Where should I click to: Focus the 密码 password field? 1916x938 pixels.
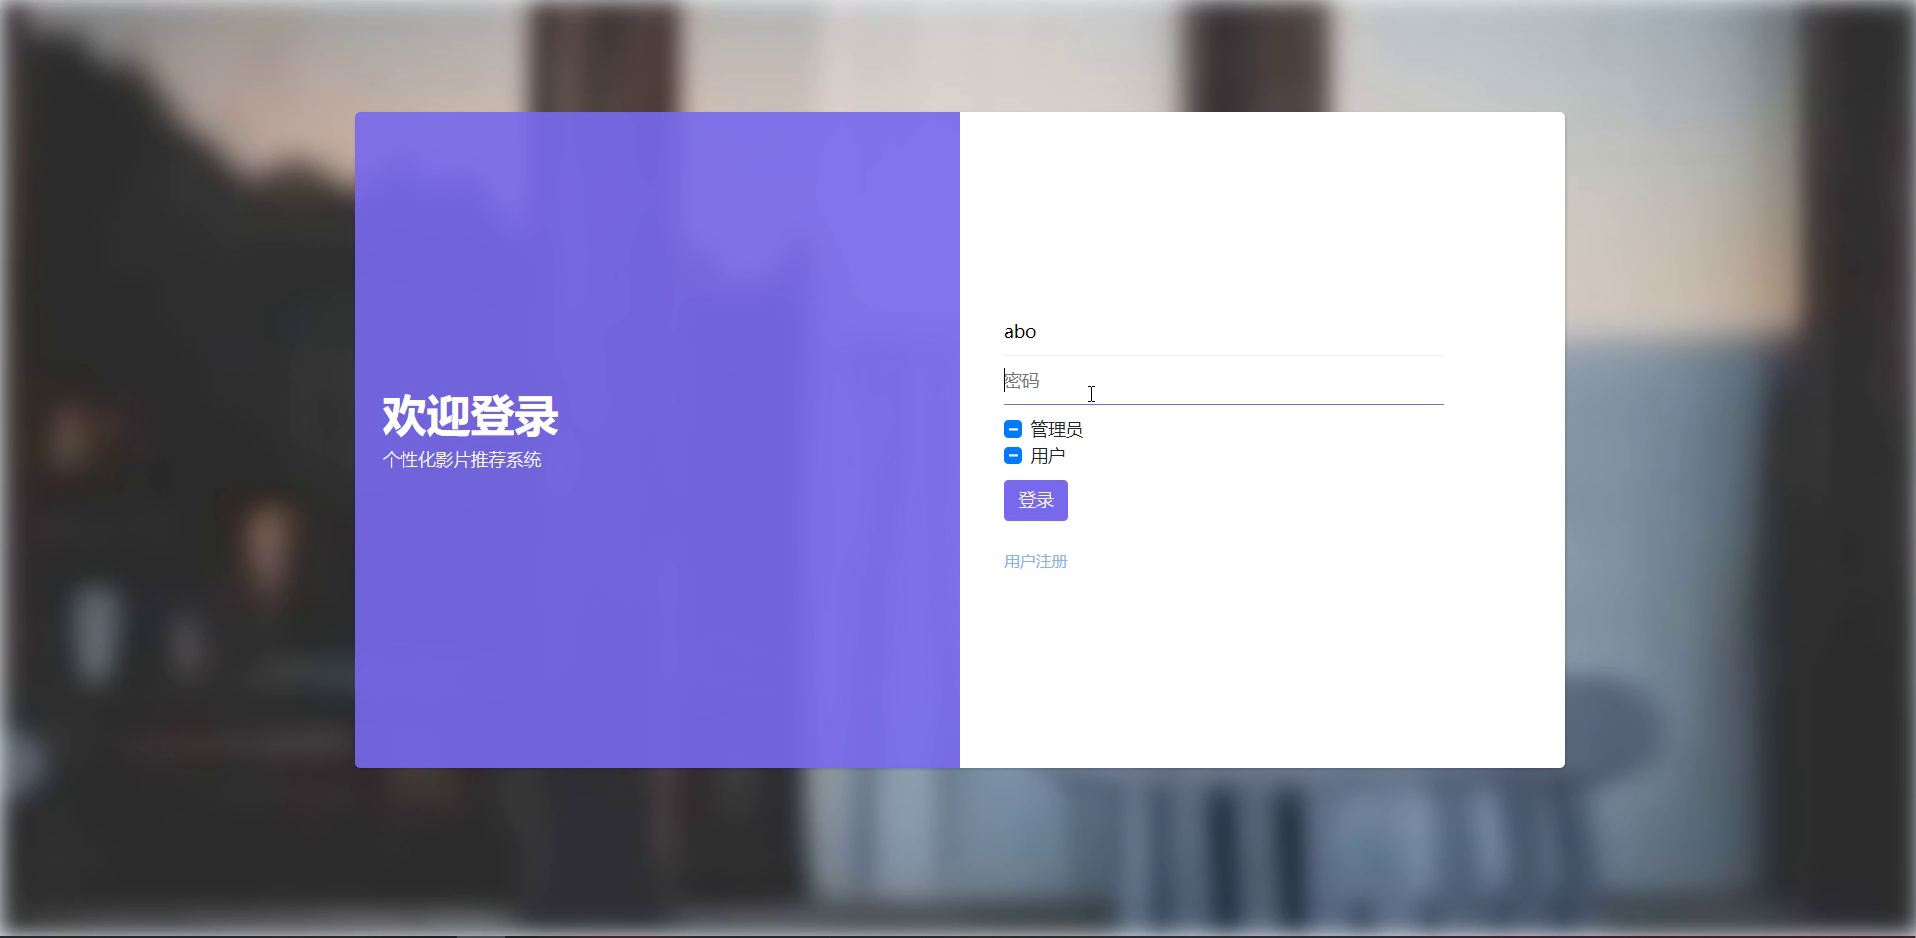point(1223,381)
